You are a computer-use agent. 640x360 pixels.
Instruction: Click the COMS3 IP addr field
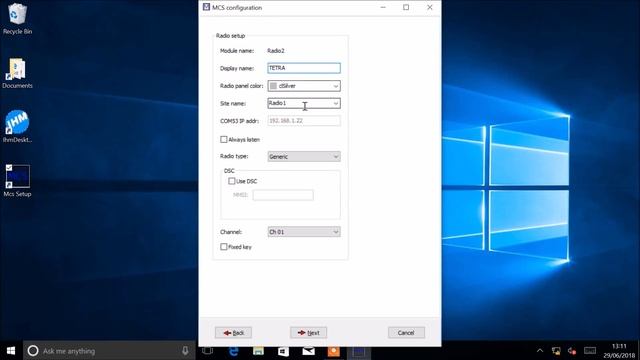click(304, 121)
